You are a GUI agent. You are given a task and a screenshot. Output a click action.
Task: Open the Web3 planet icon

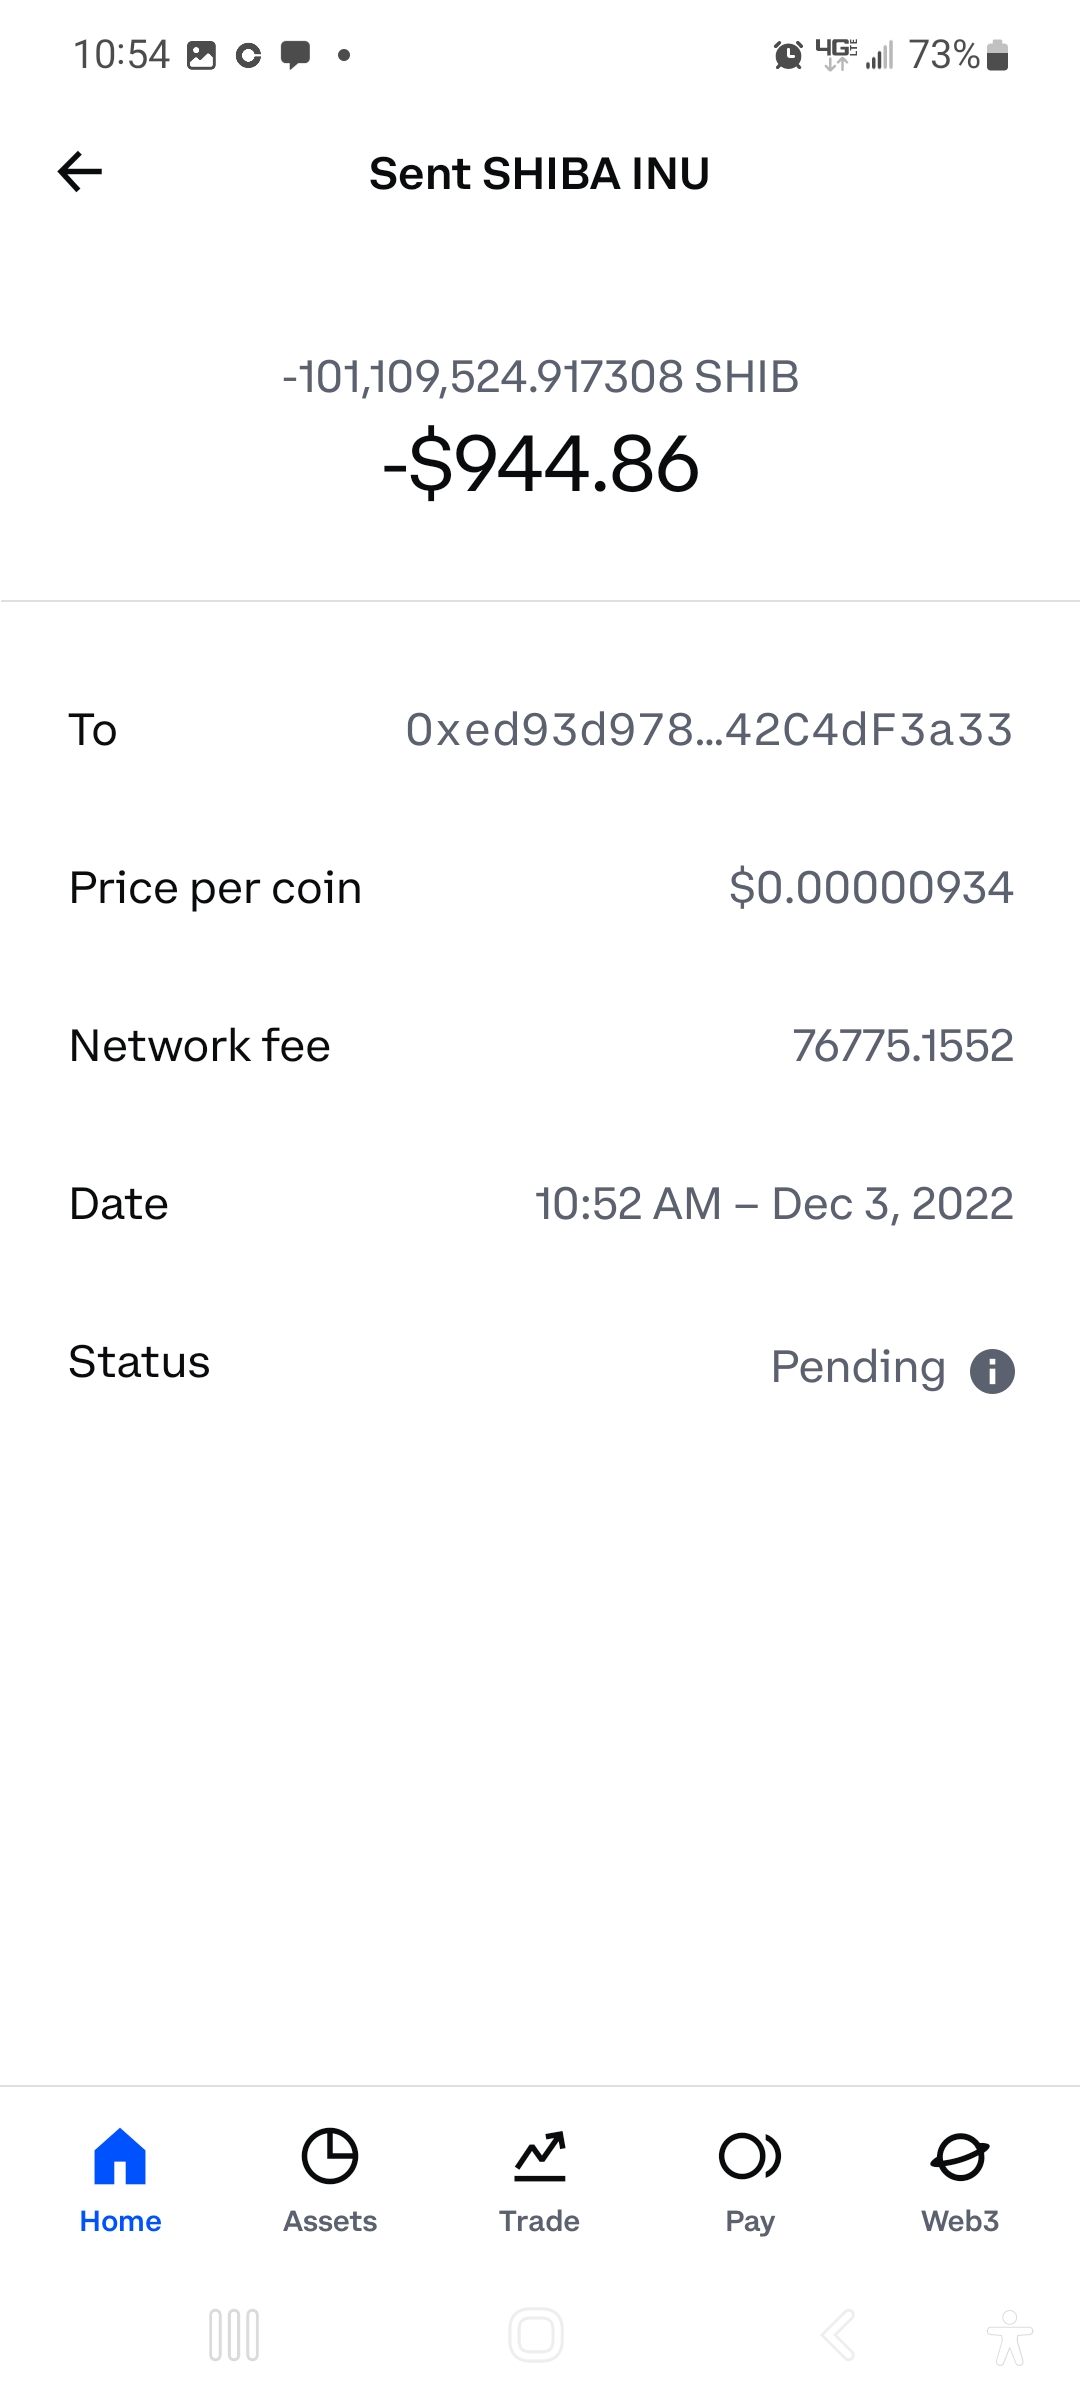[960, 2155]
